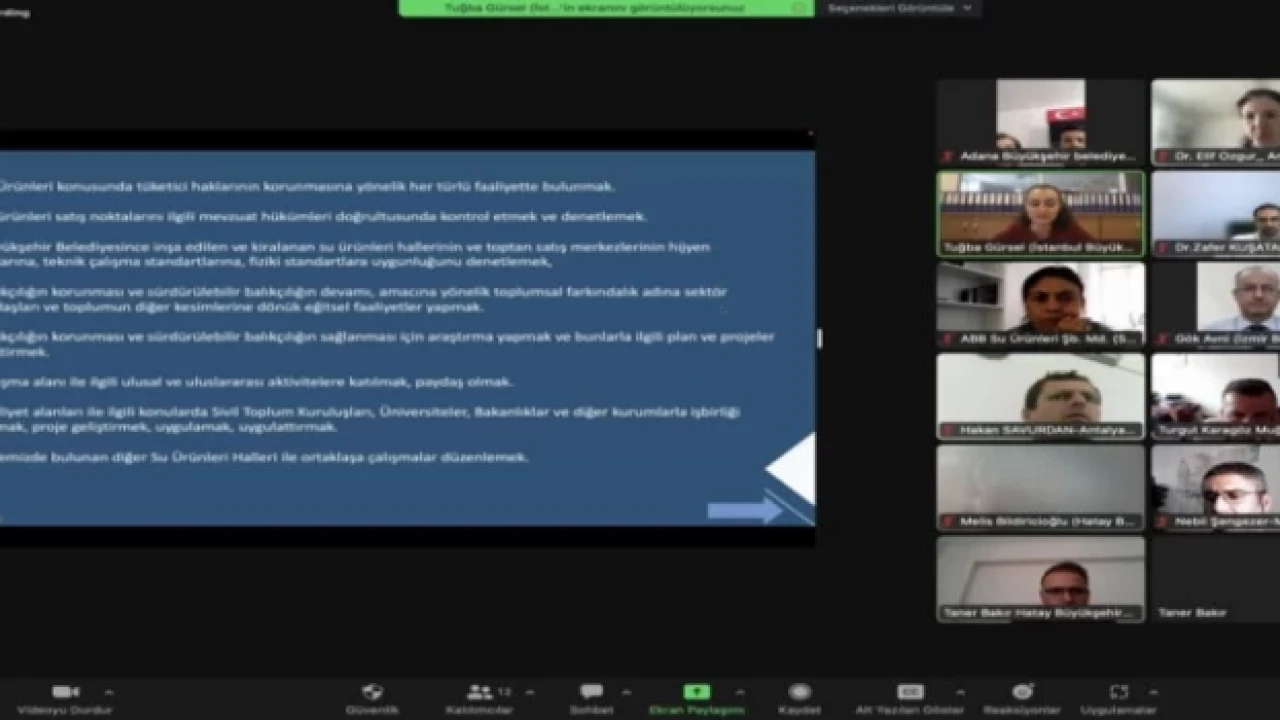Image resolution: width=1280 pixels, height=720 pixels.
Task: Select Hakan SAVURDAN's video tile
Action: click(x=1040, y=396)
